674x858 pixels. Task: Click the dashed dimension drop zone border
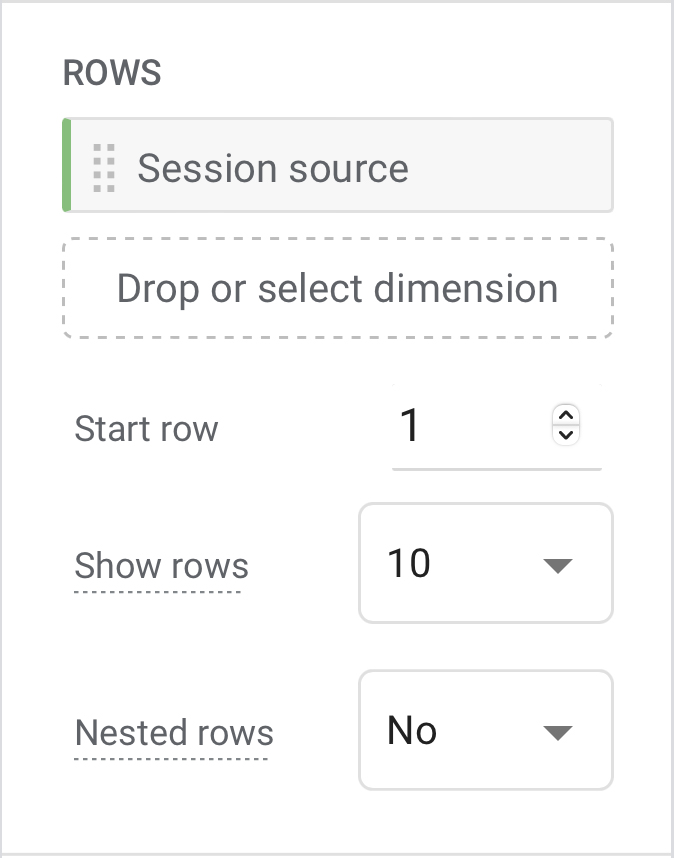337,240
